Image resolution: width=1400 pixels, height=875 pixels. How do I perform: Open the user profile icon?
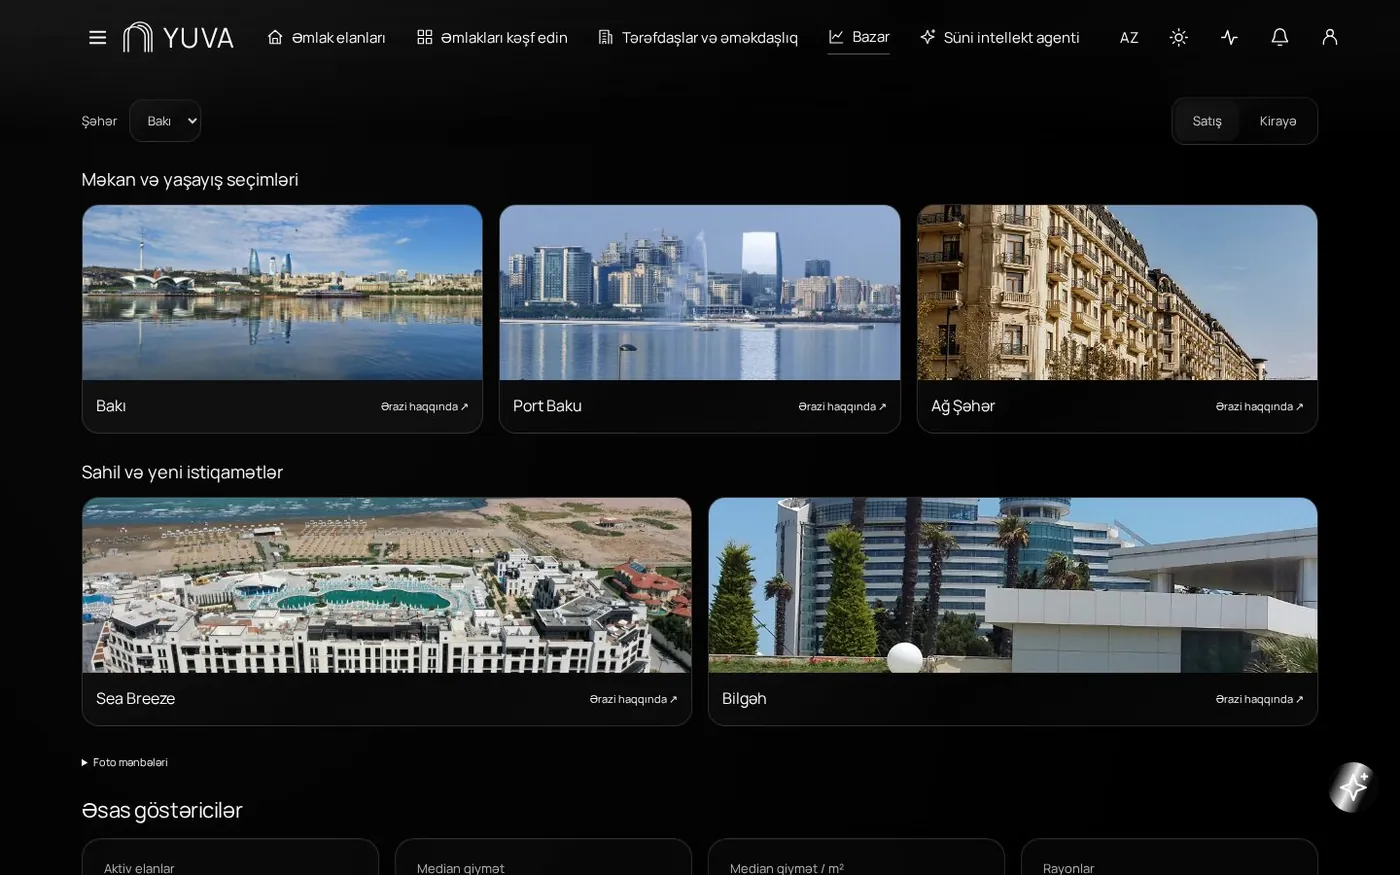[1329, 37]
